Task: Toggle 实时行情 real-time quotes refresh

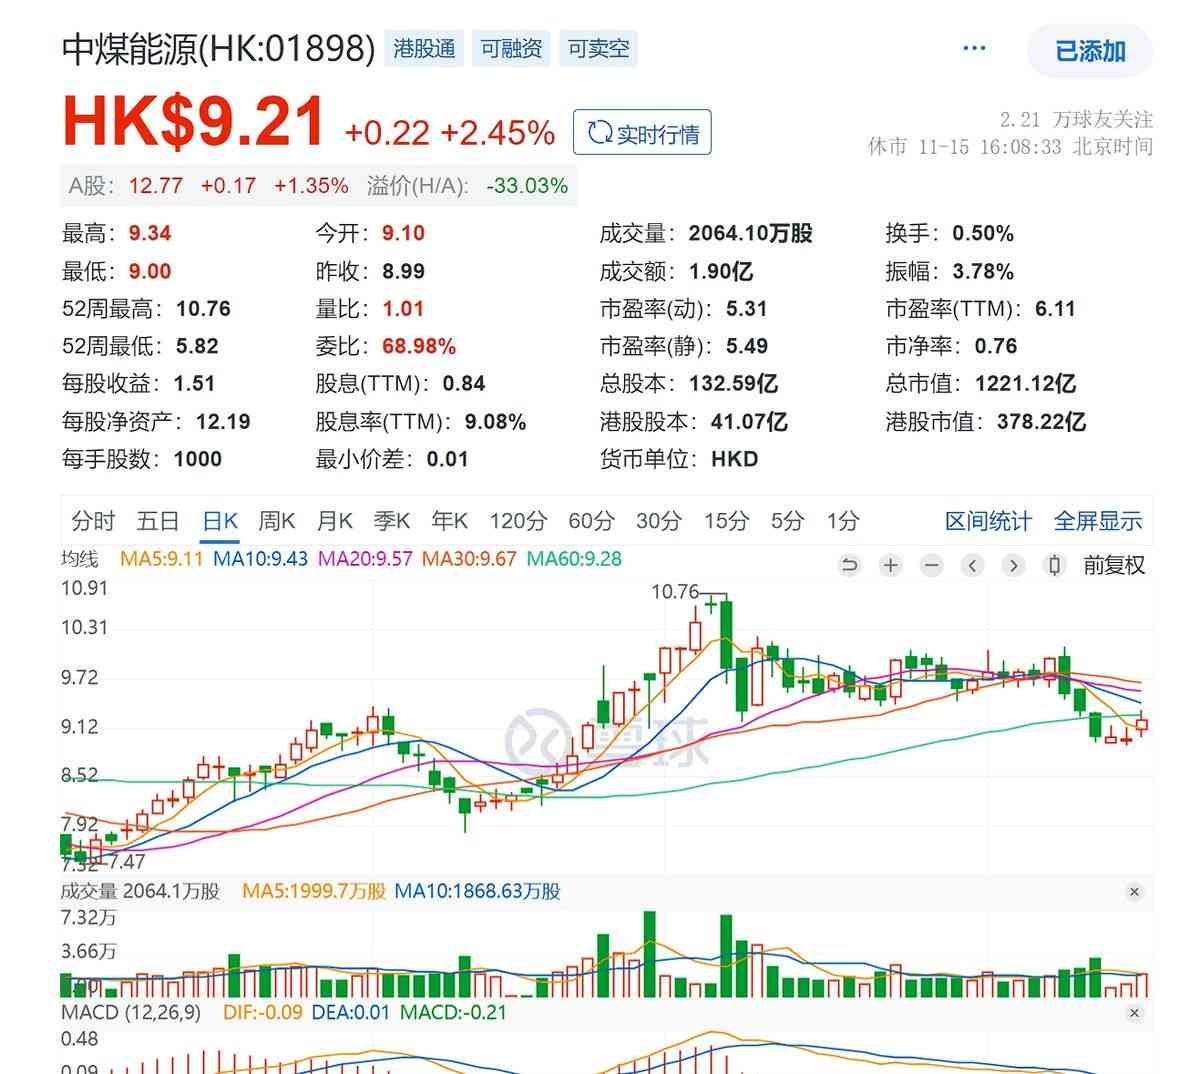Action: click(642, 133)
